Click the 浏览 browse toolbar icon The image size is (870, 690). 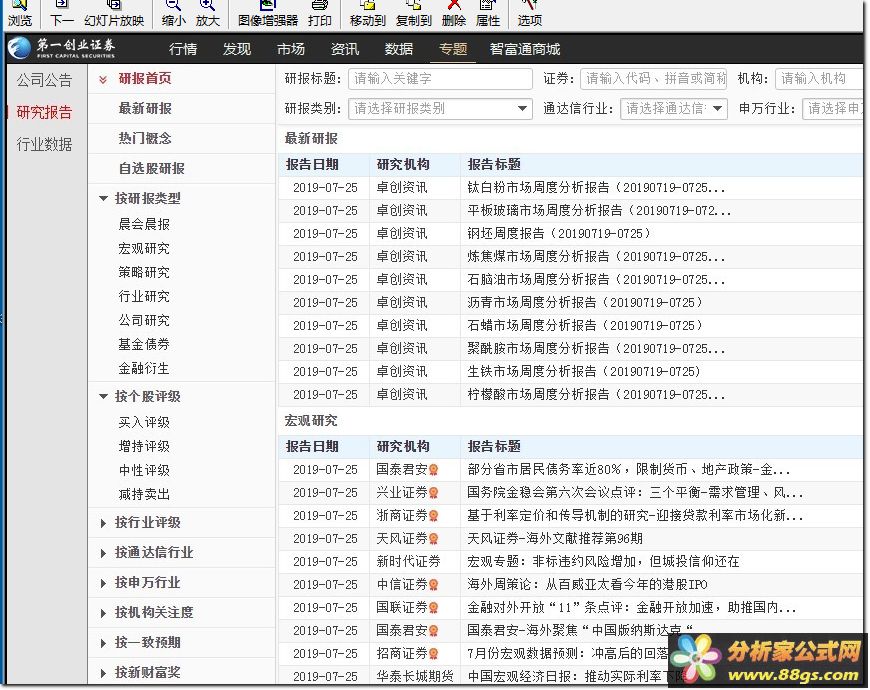click(19, 7)
